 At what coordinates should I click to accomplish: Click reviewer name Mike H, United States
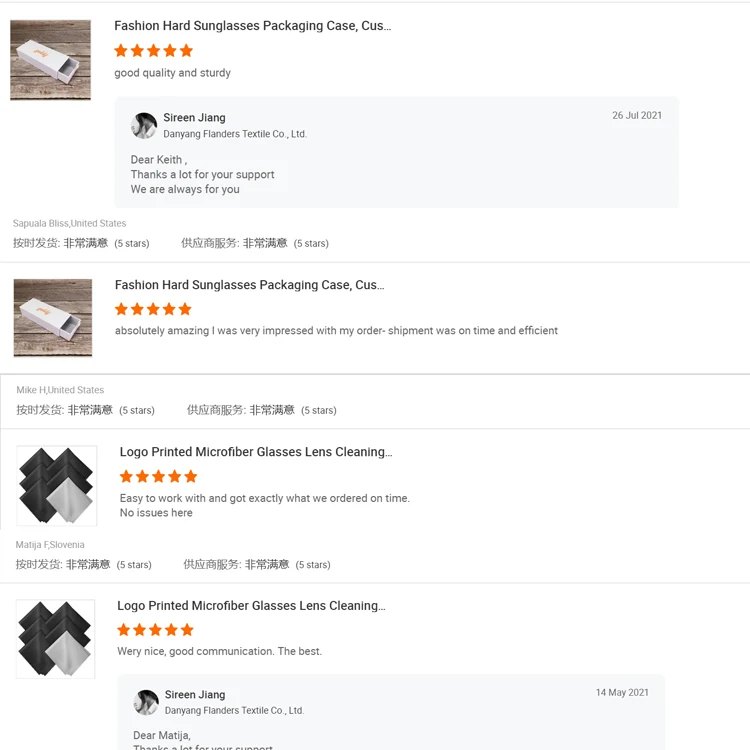tap(60, 390)
